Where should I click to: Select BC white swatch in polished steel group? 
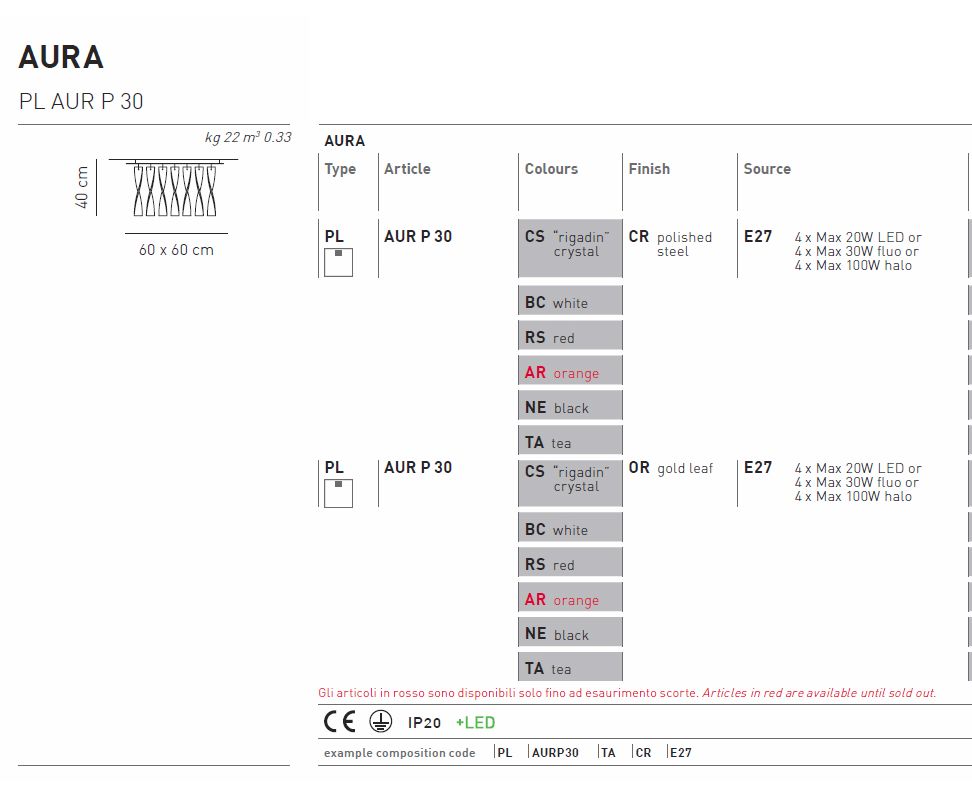[570, 302]
